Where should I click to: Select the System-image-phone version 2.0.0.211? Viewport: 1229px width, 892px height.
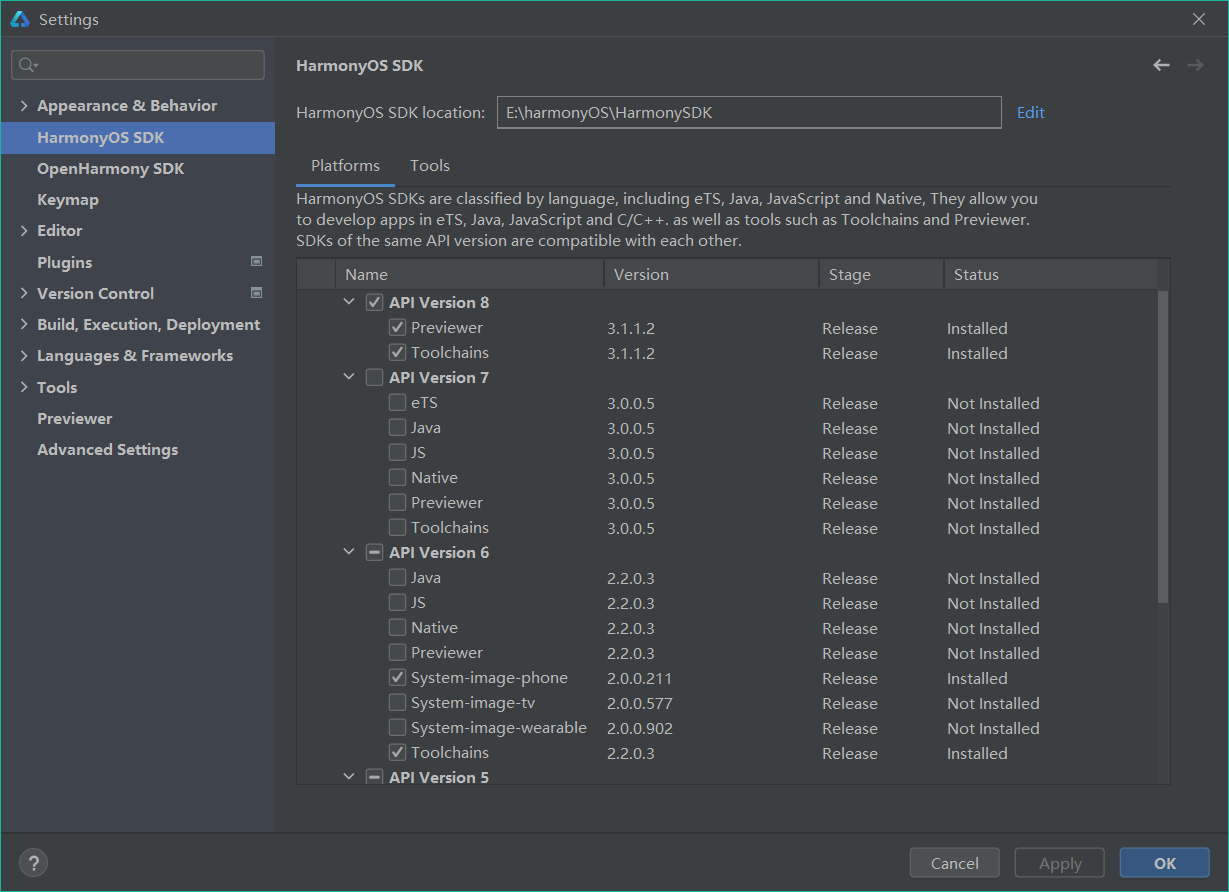[x=639, y=678]
